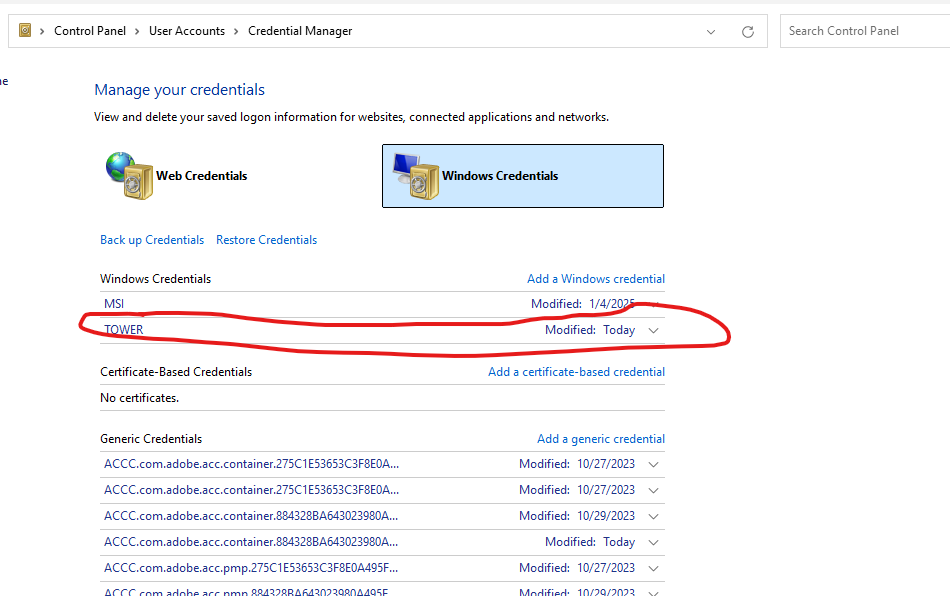Open the Web Credentials vault
The image size is (950, 596).
point(176,176)
